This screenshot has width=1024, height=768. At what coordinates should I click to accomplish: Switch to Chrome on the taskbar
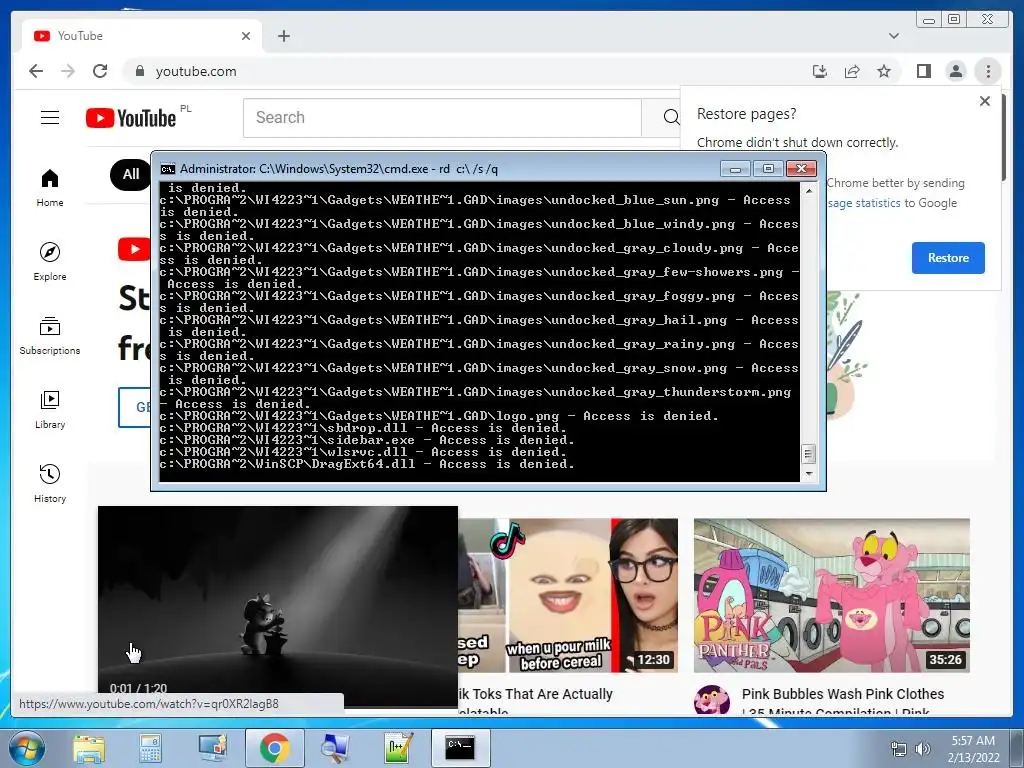tap(274, 748)
